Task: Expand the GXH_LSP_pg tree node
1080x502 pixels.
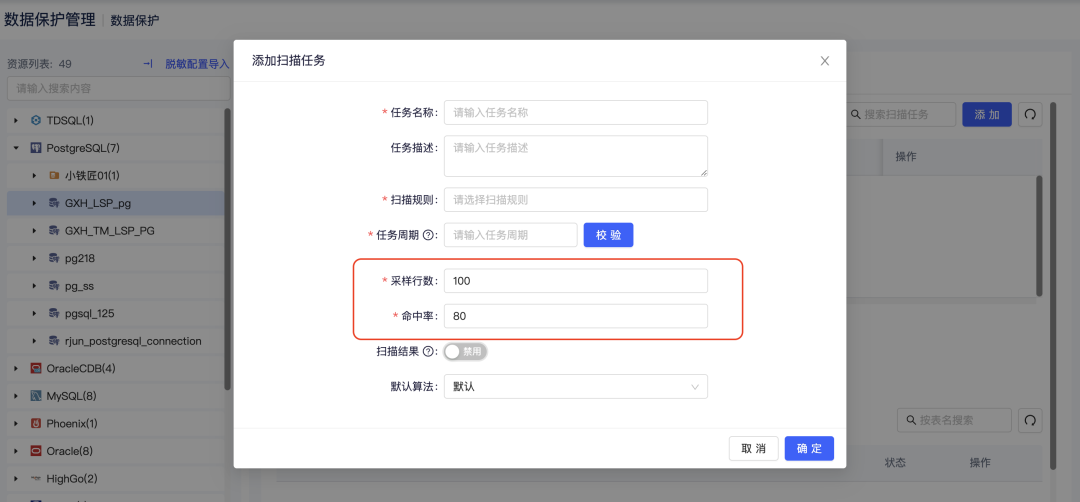Action: pos(34,203)
